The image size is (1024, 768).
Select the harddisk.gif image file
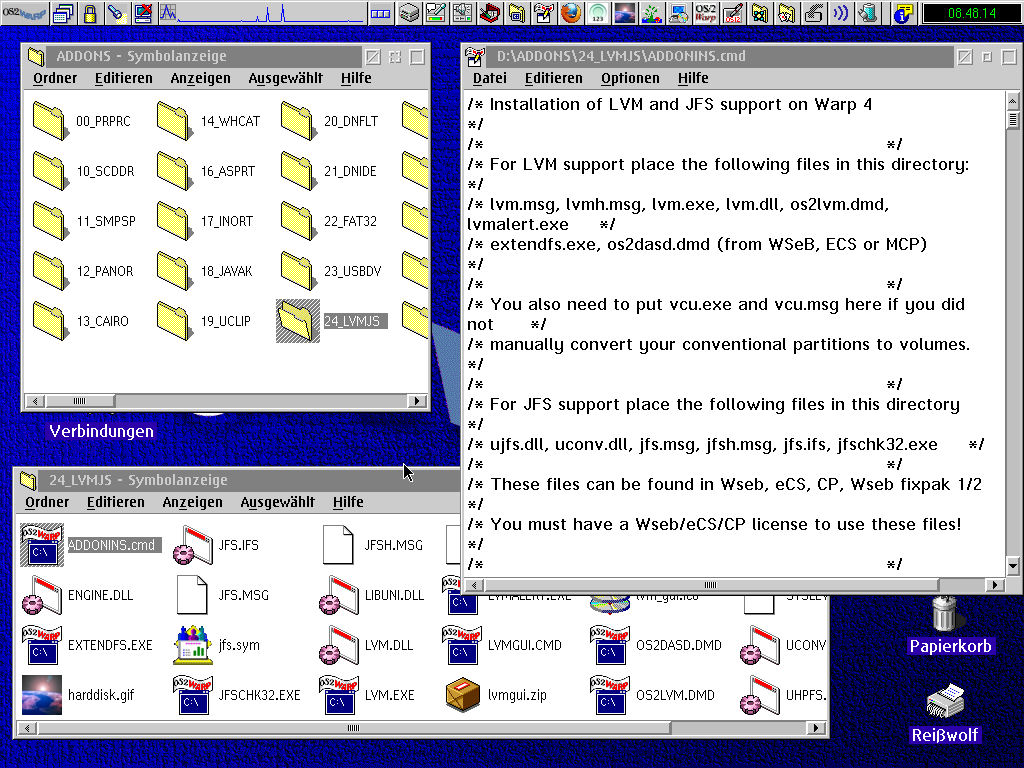click(x=42, y=695)
